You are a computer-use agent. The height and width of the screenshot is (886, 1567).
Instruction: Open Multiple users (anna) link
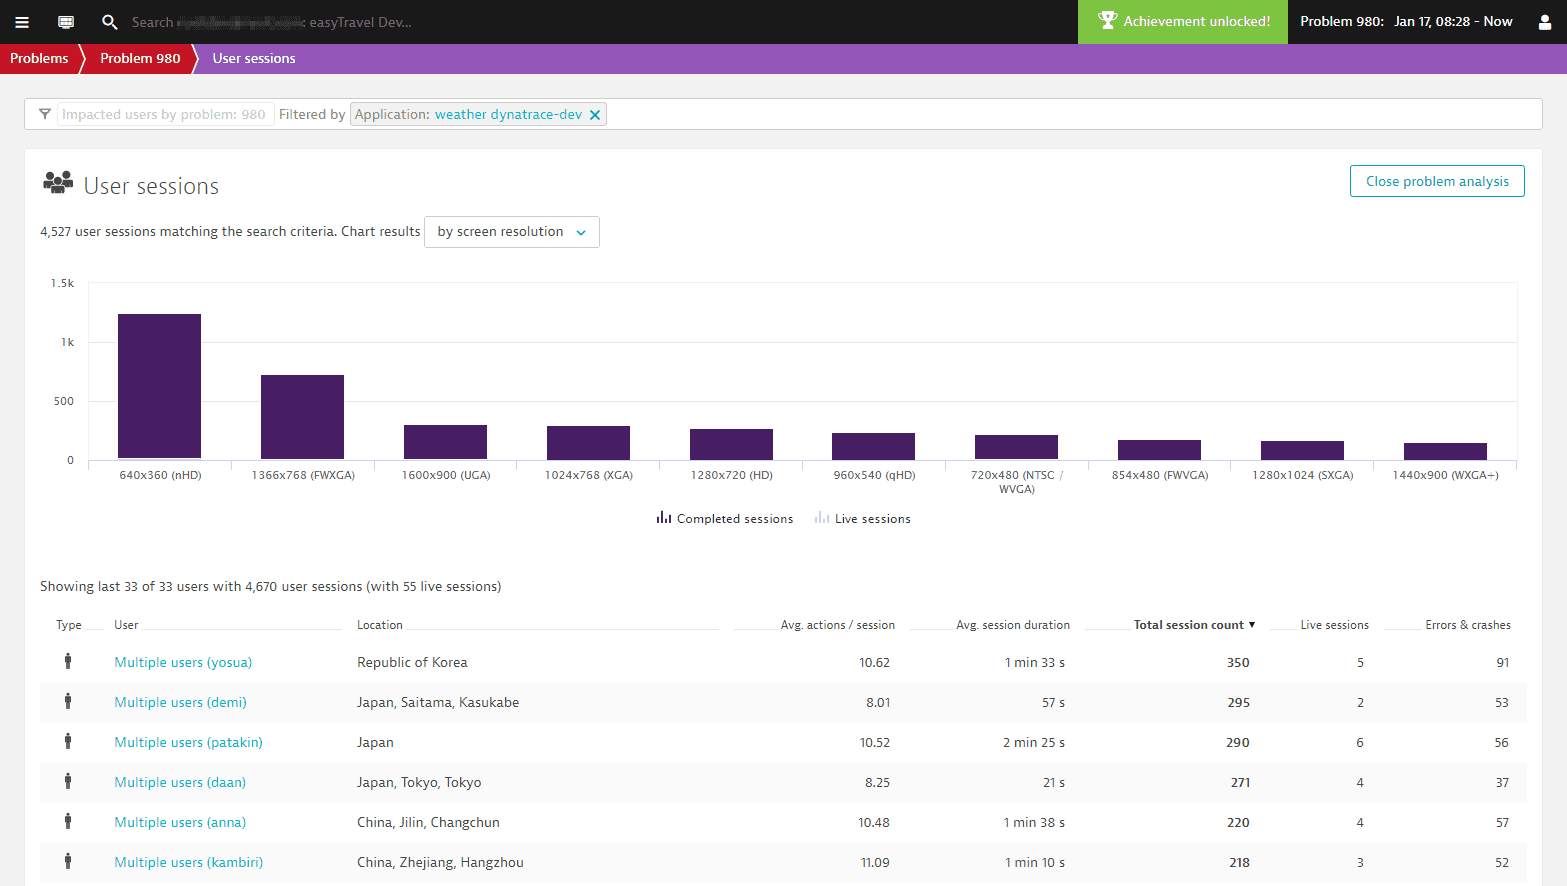180,822
